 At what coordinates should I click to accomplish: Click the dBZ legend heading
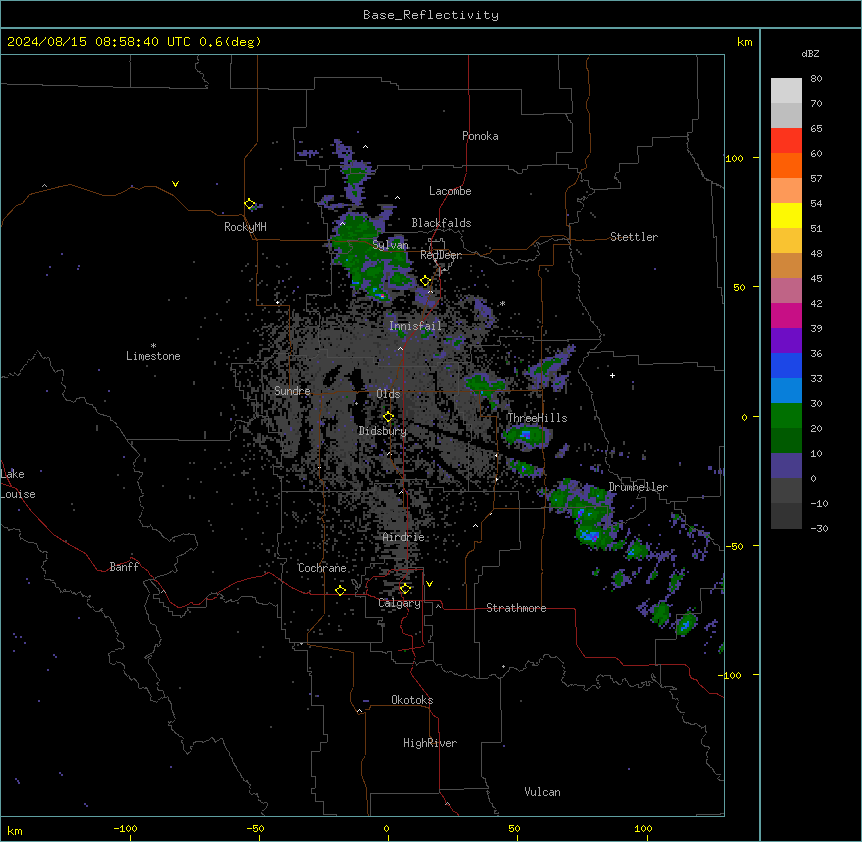810,53
